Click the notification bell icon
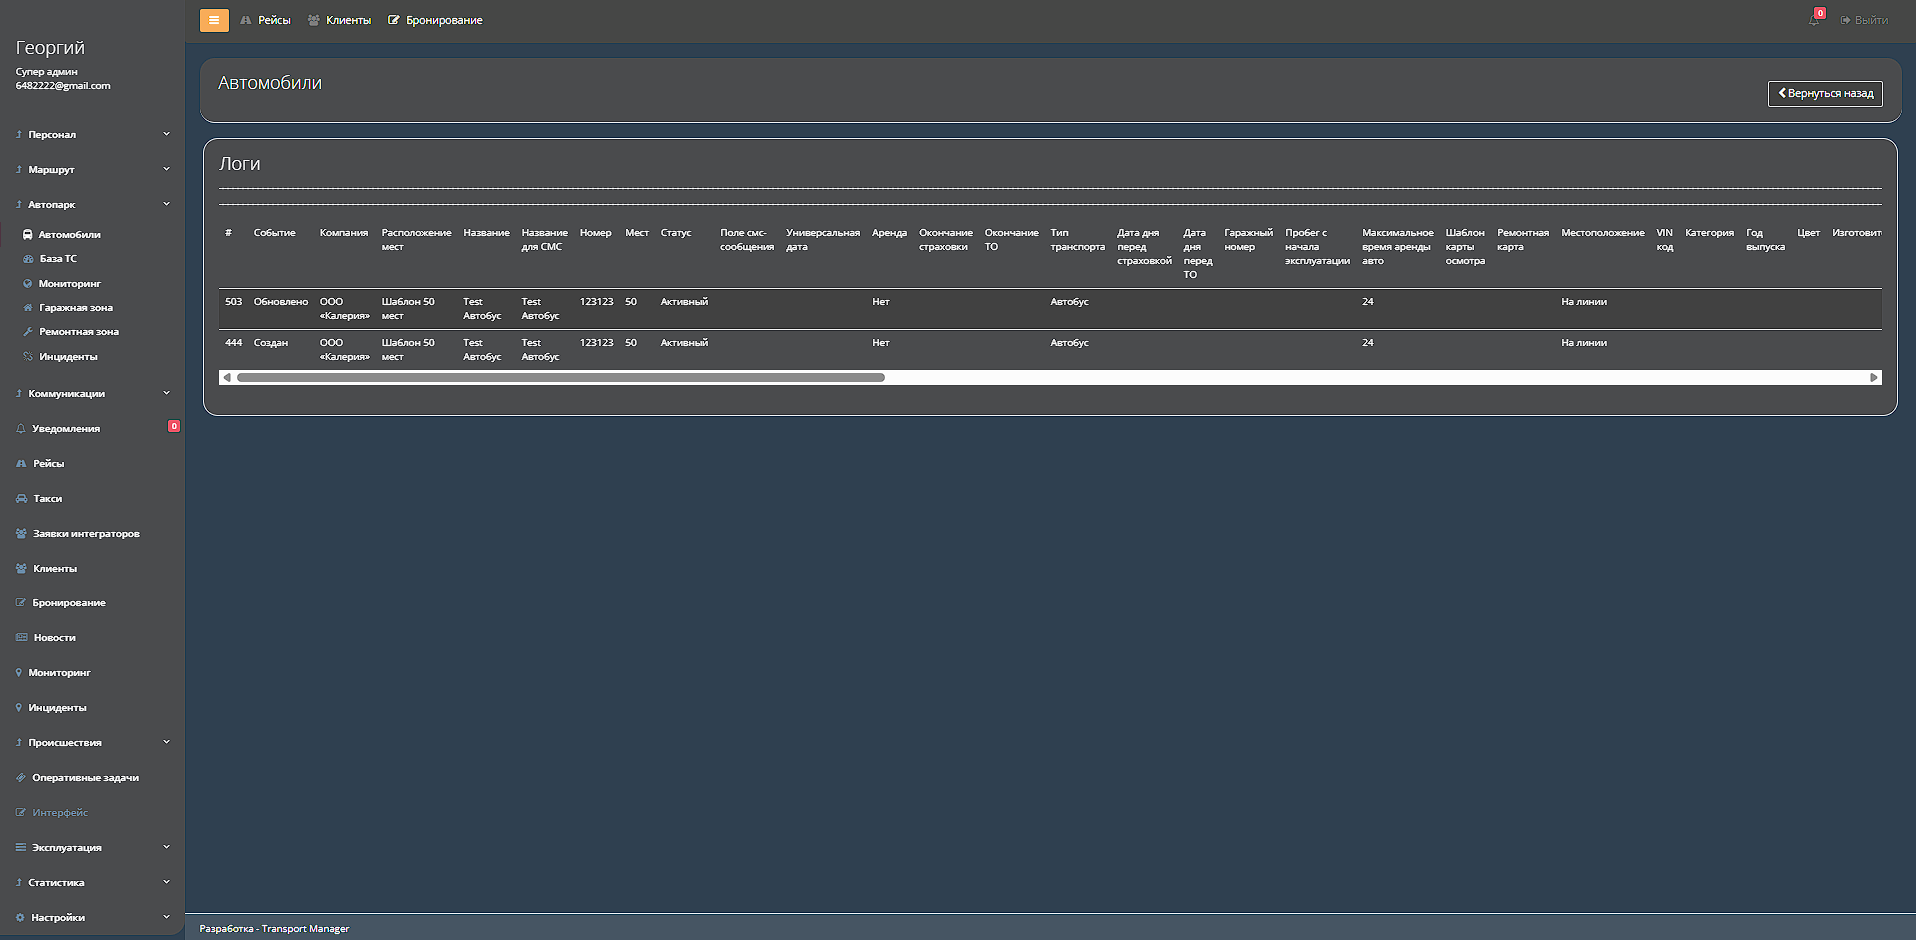The height and width of the screenshot is (940, 1916). [x=1814, y=20]
